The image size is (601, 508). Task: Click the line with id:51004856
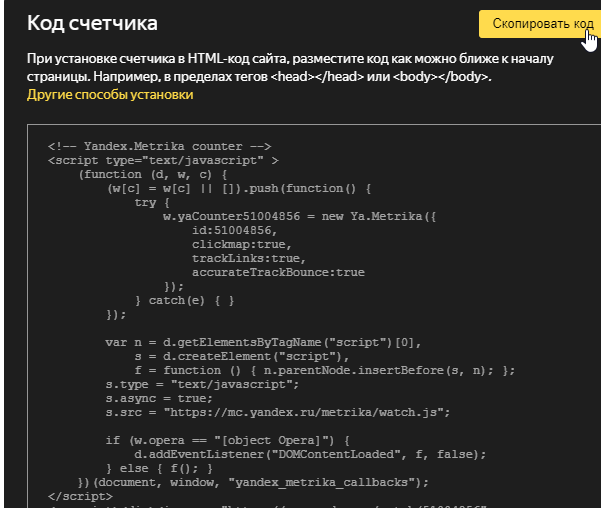click(234, 230)
